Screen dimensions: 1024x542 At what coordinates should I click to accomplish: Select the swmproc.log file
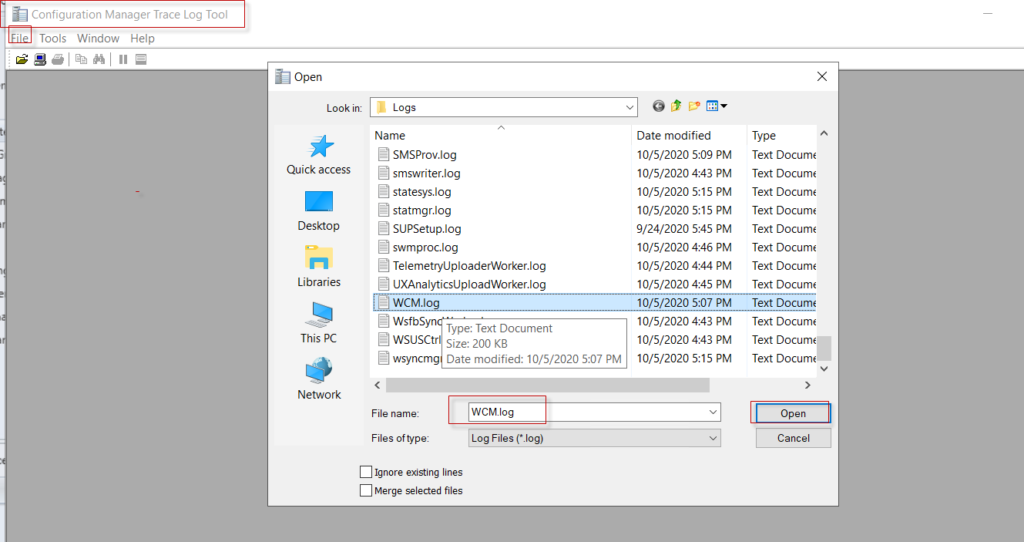tap(425, 247)
